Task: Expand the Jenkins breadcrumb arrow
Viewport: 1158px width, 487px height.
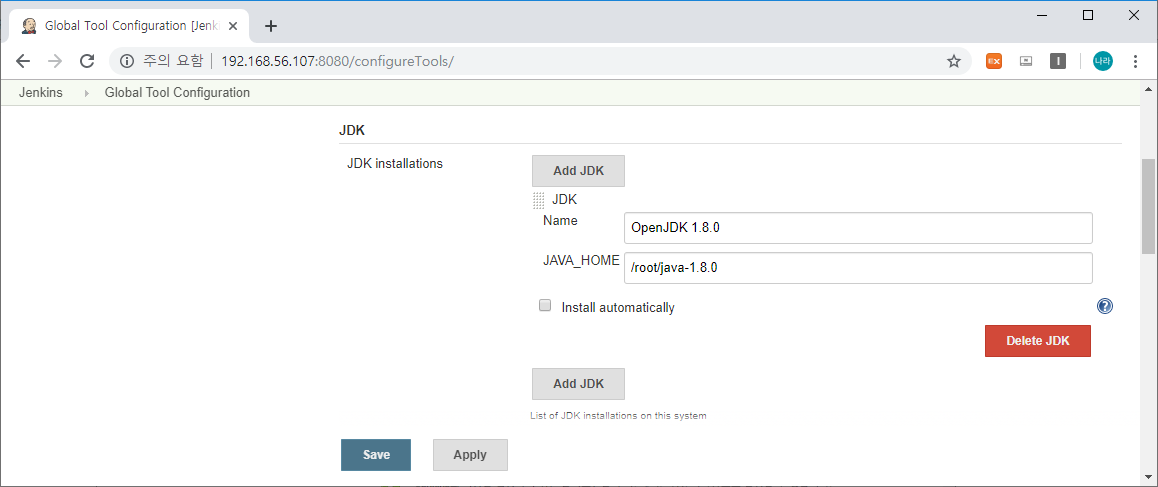Action: [87, 94]
